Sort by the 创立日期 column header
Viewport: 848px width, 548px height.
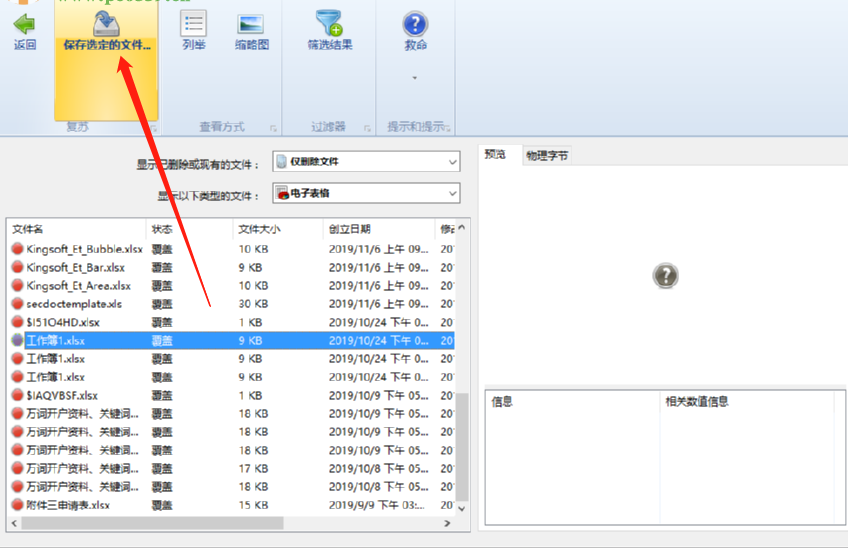[x=349, y=229]
